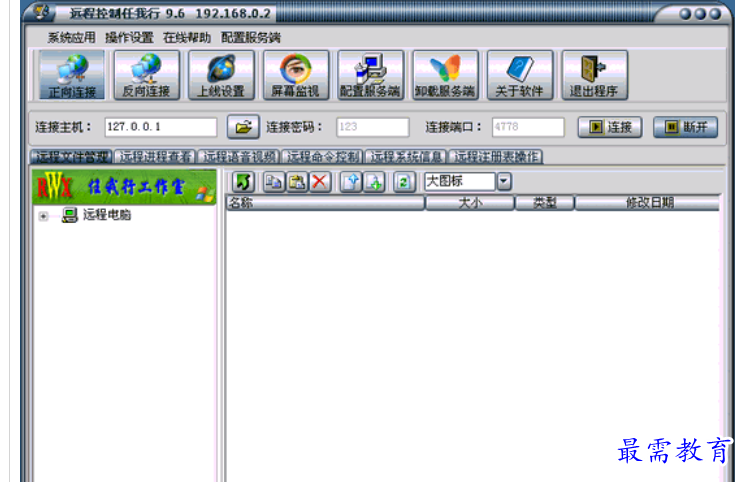Switch to the 远程文件管理 tab

pos(72,157)
